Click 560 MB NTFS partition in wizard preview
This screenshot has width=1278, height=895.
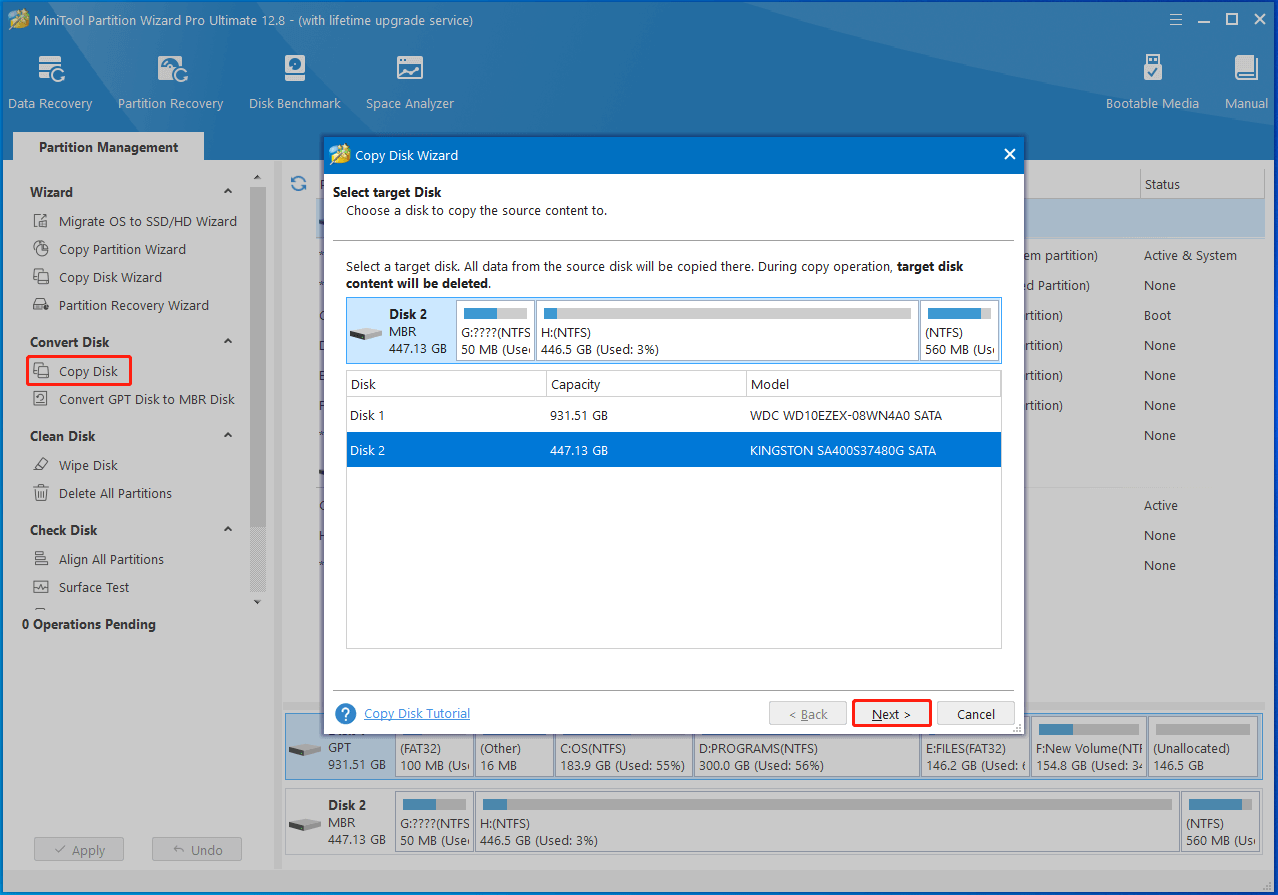(x=959, y=331)
